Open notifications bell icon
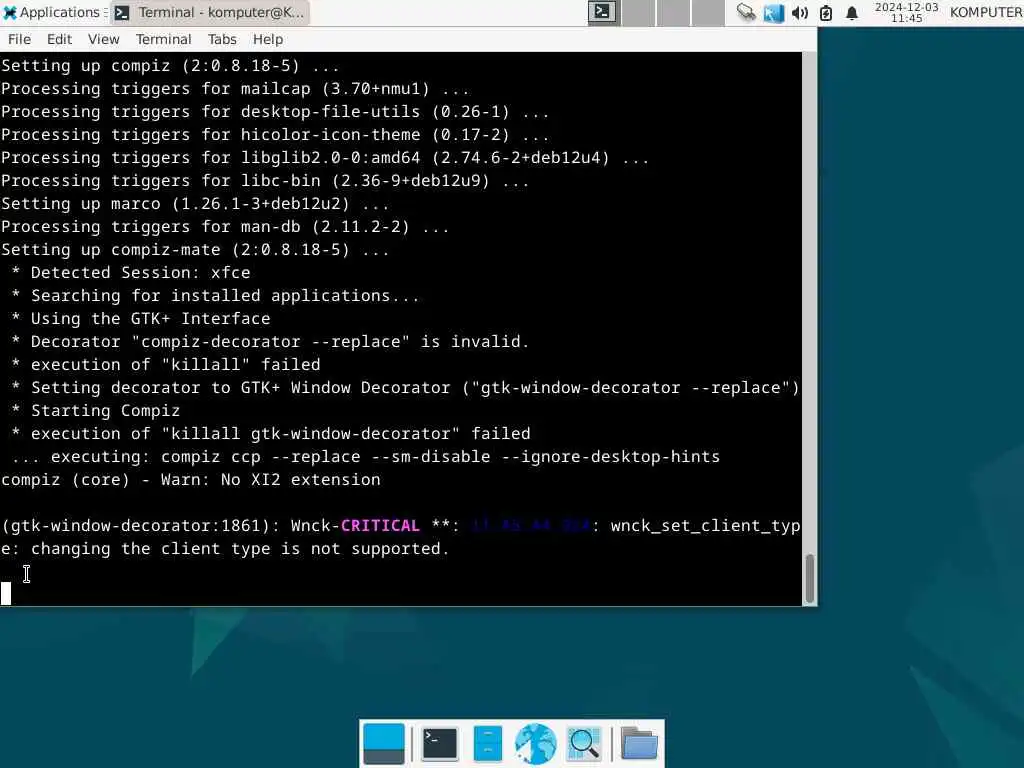This screenshot has width=1024, height=768. pos(852,13)
